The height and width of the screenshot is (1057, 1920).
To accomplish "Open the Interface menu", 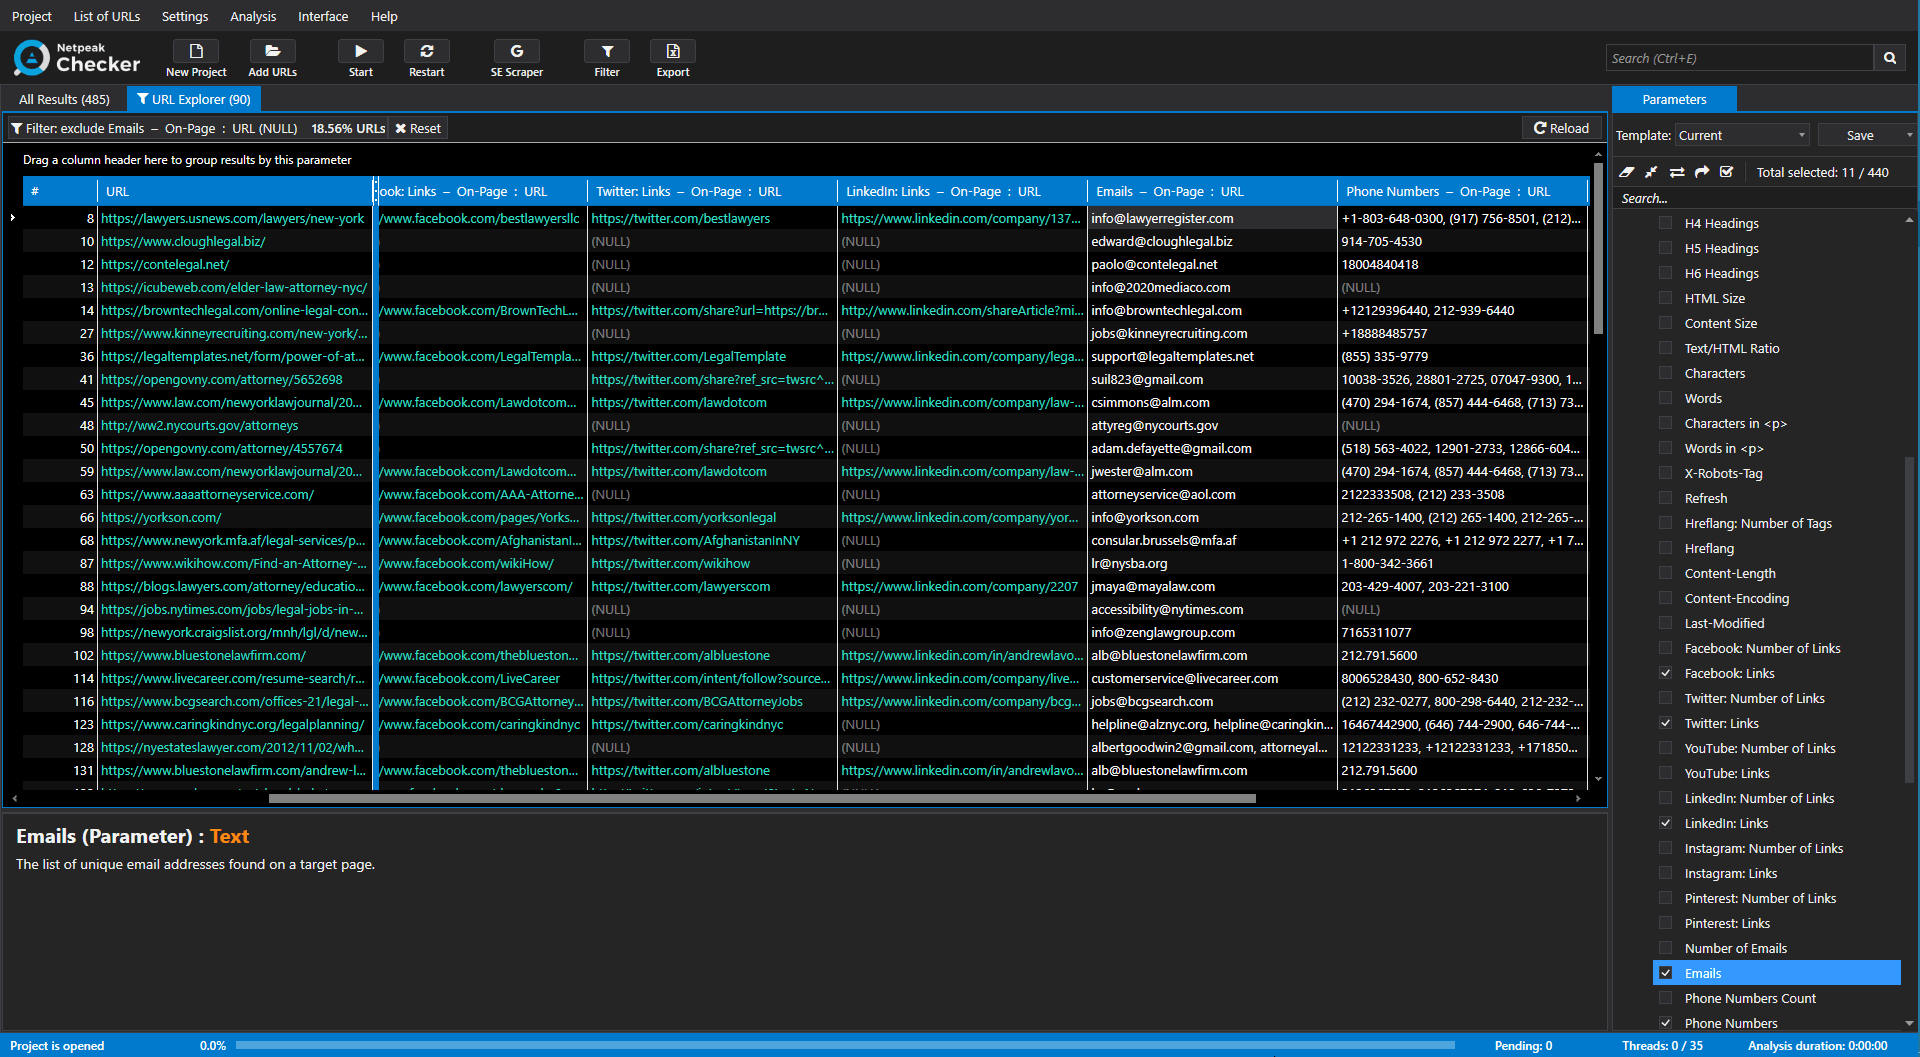I will click(x=323, y=16).
